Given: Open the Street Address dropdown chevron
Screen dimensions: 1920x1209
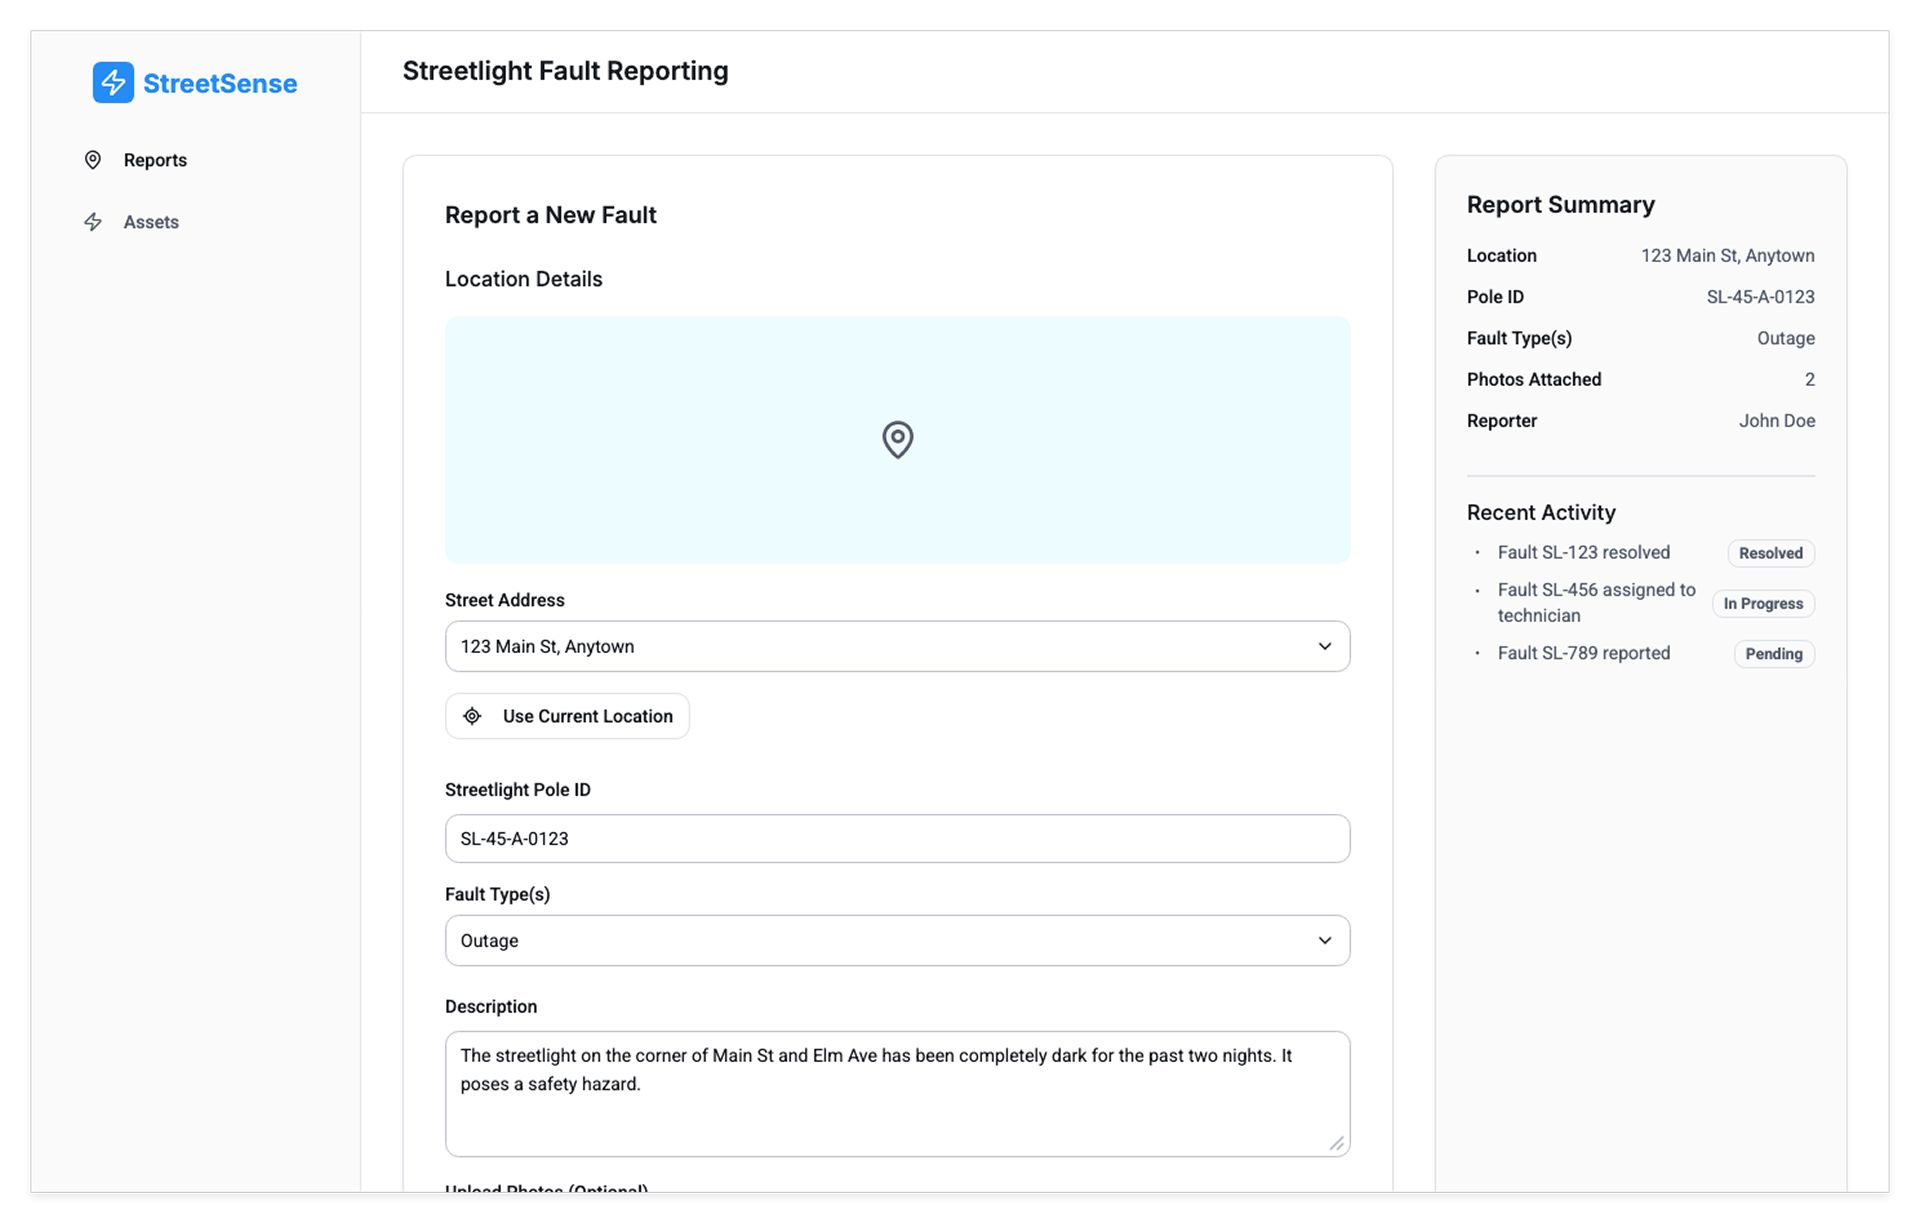Looking at the screenshot, I should pos(1324,646).
